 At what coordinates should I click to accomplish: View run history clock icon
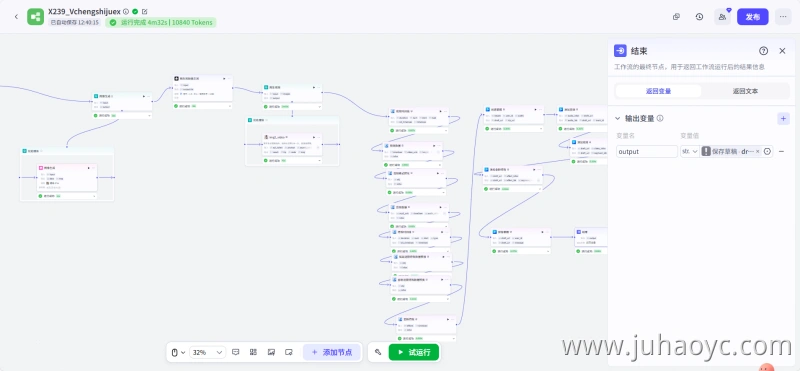click(699, 17)
